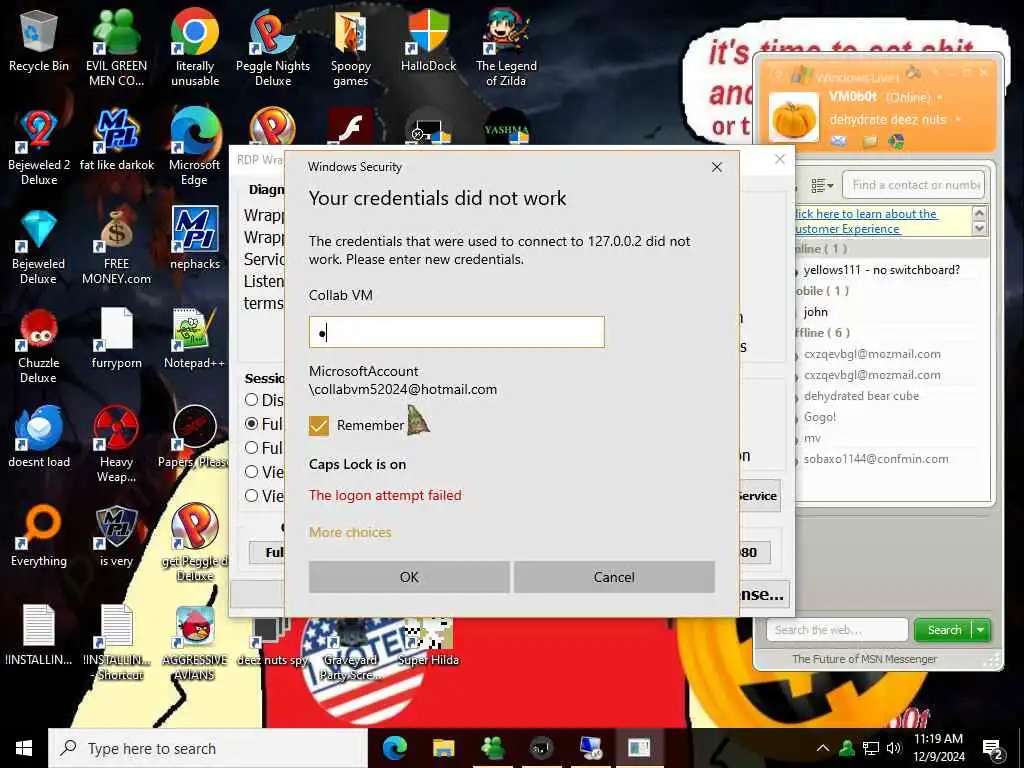
Task: Click the folder icon in Messenger header
Action: [x=869, y=140]
